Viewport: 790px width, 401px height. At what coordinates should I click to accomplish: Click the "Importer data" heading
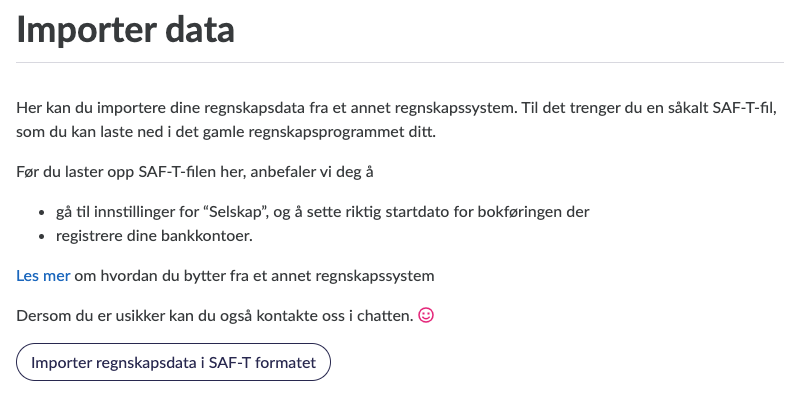pos(126,31)
